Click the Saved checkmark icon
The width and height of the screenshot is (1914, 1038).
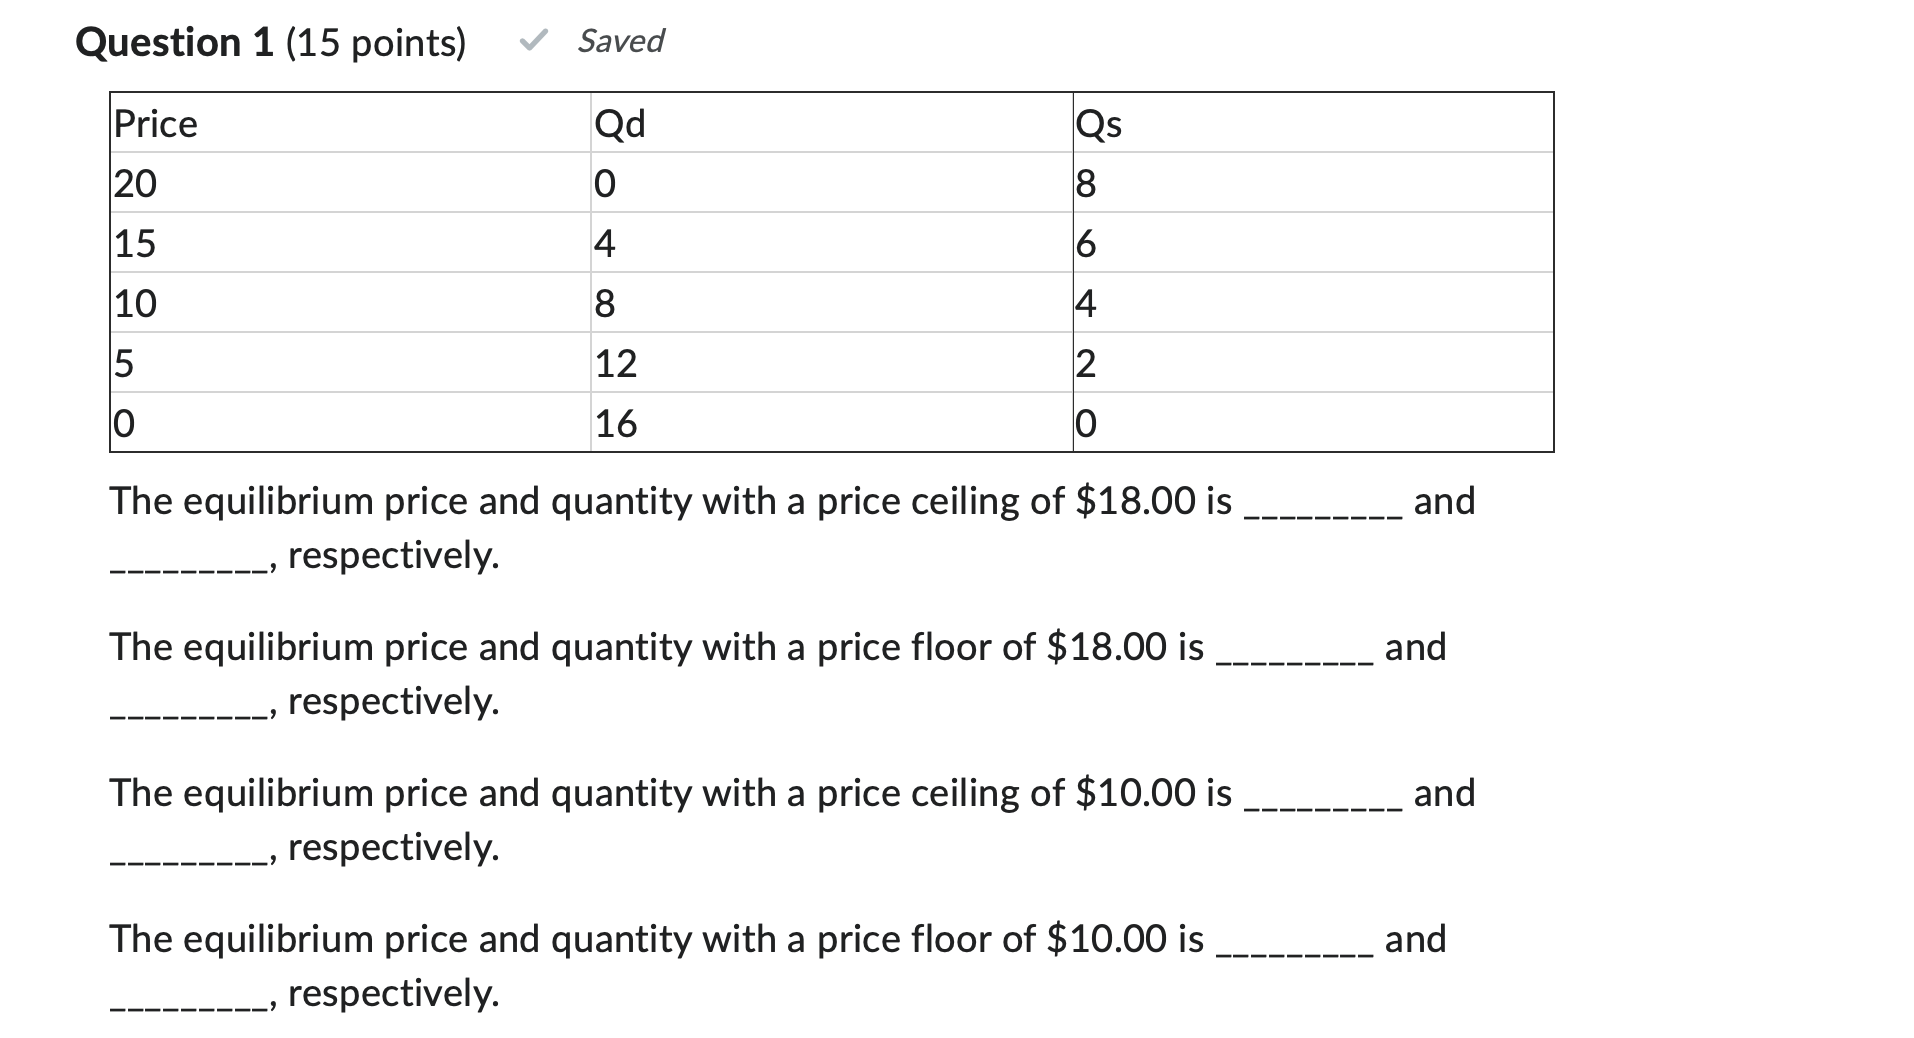click(x=534, y=41)
